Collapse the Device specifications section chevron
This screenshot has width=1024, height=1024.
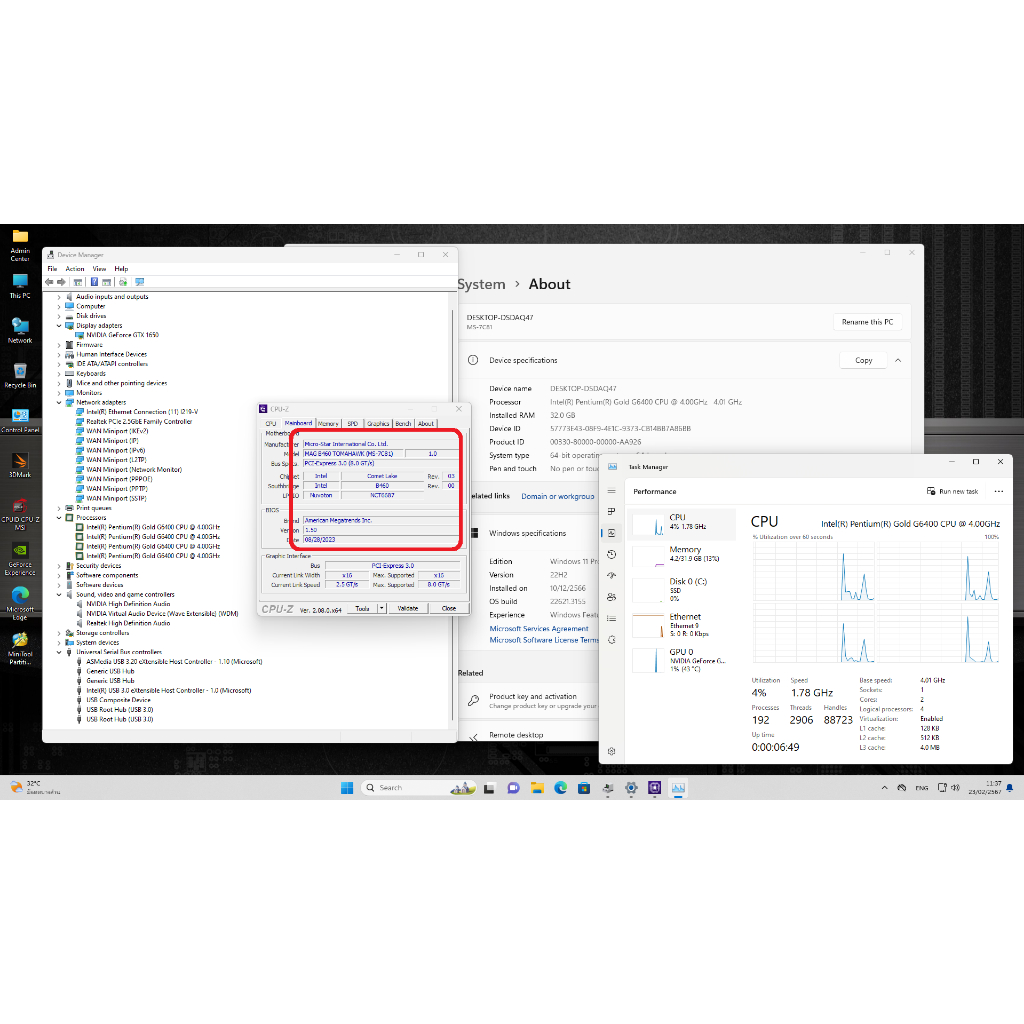point(897,360)
